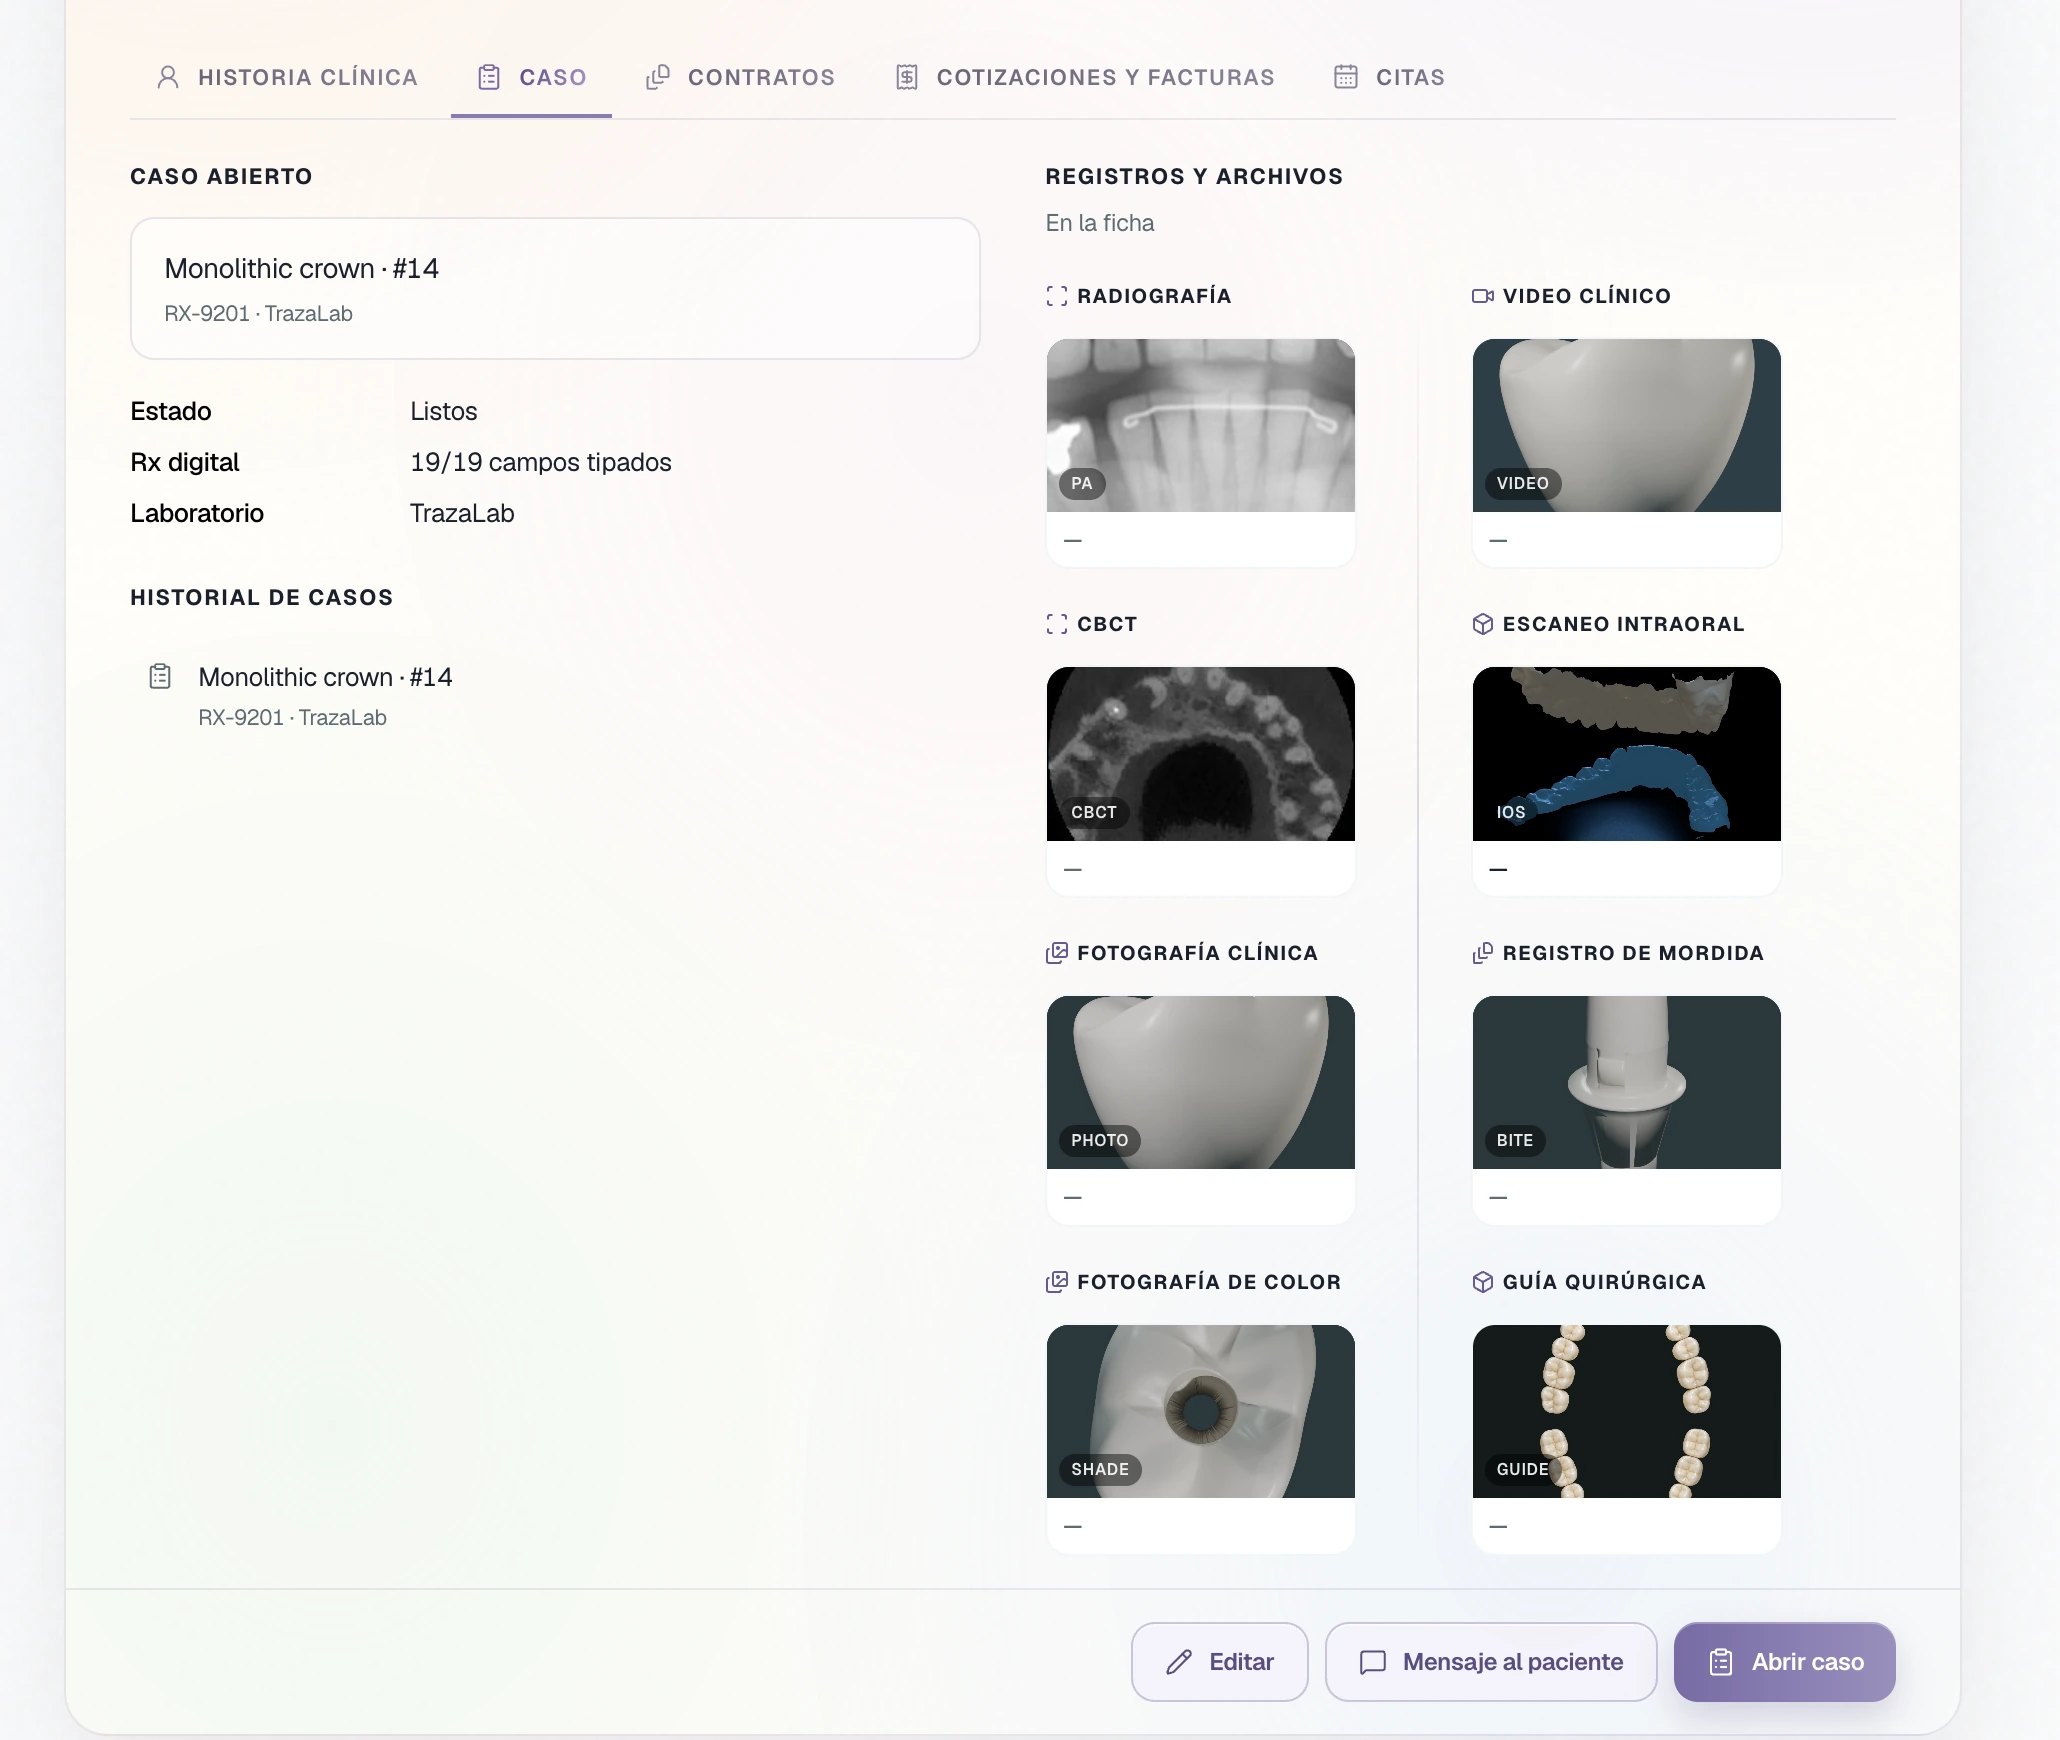Open the Monolithic crown #14 open case card
Image resolution: width=2060 pixels, height=1740 pixels.
click(555, 289)
